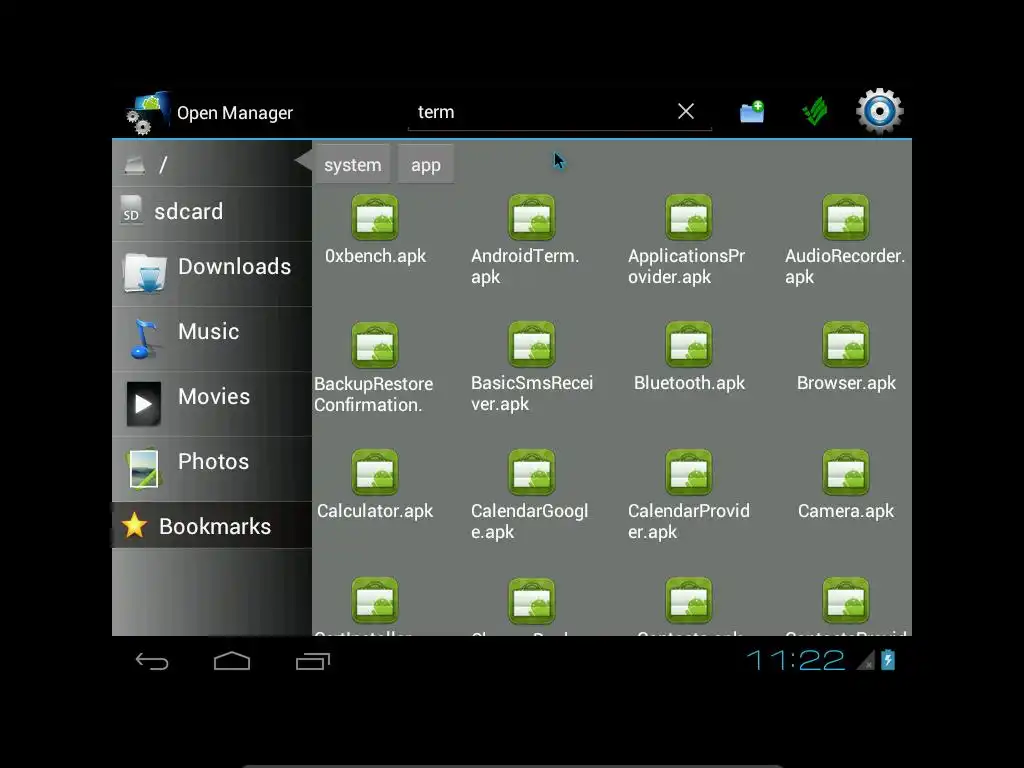Open the 0xbench.apk file icon
Viewport: 1024px width, 768px height.
click(x=375, y=217)
